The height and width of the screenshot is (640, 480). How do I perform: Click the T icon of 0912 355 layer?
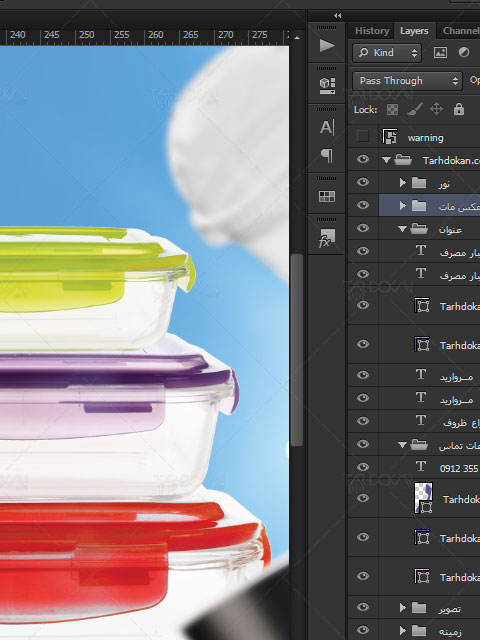coord(421,466)
